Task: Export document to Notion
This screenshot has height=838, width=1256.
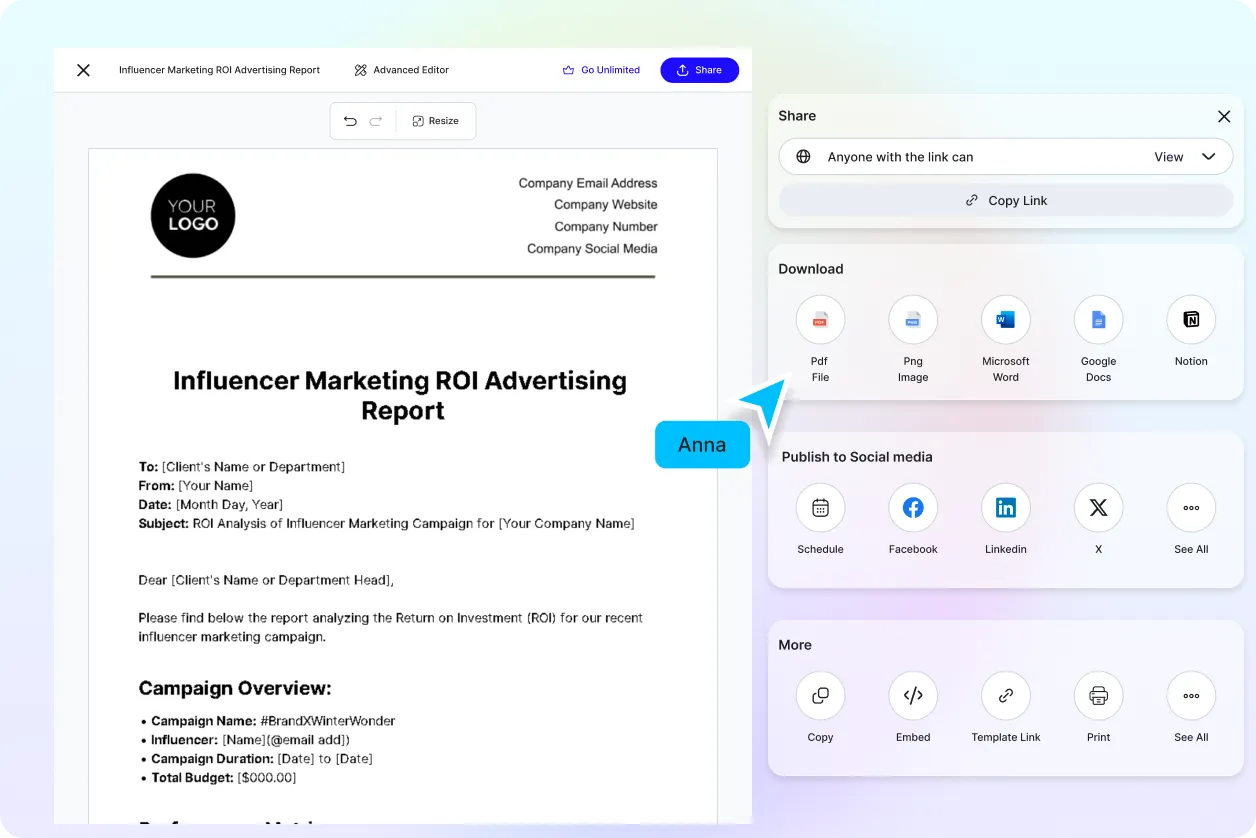Action: 1190,321
